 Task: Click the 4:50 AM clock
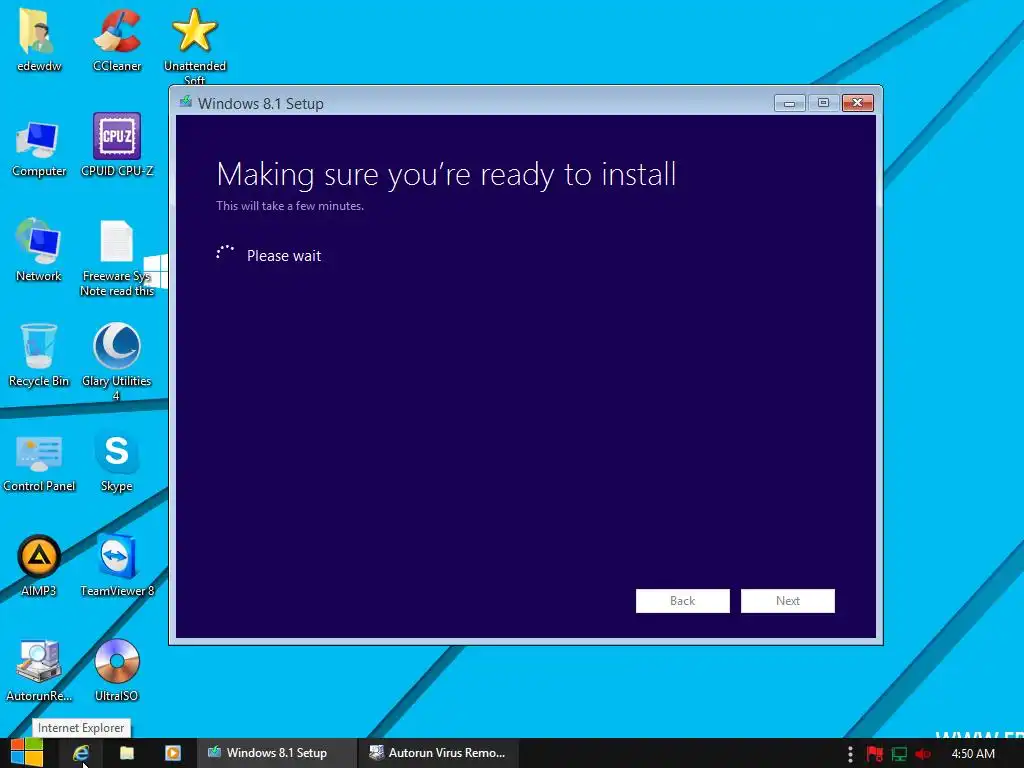pyautogui.click(x=973, y=754)
